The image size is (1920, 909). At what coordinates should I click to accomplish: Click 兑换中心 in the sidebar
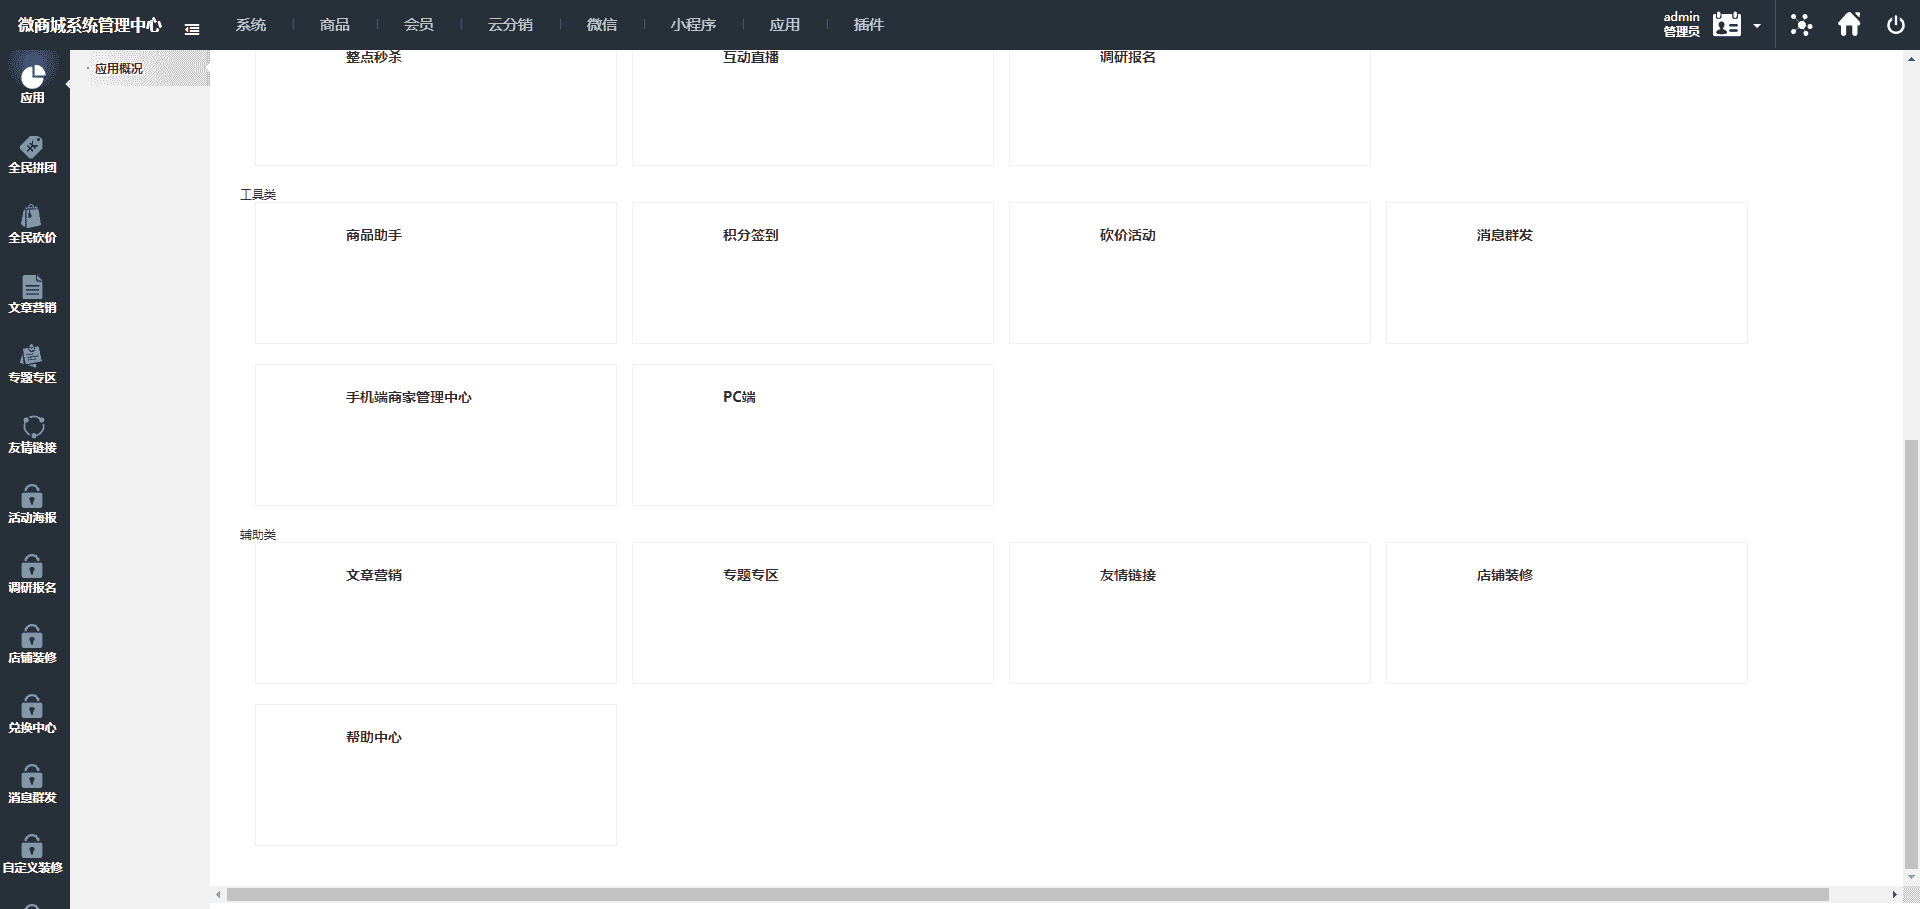pyautogui.click(x=33, y=715)
